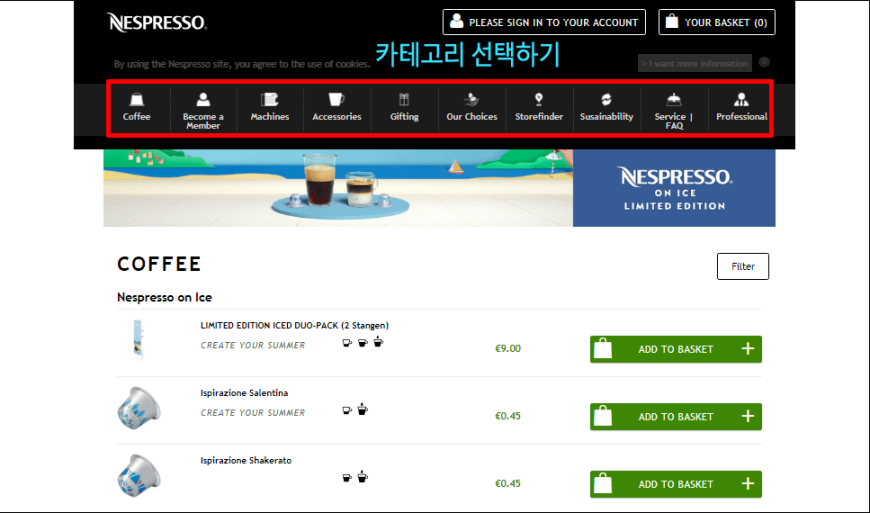Go to Accessories category
870x513 pixels.
click(337, 108)
